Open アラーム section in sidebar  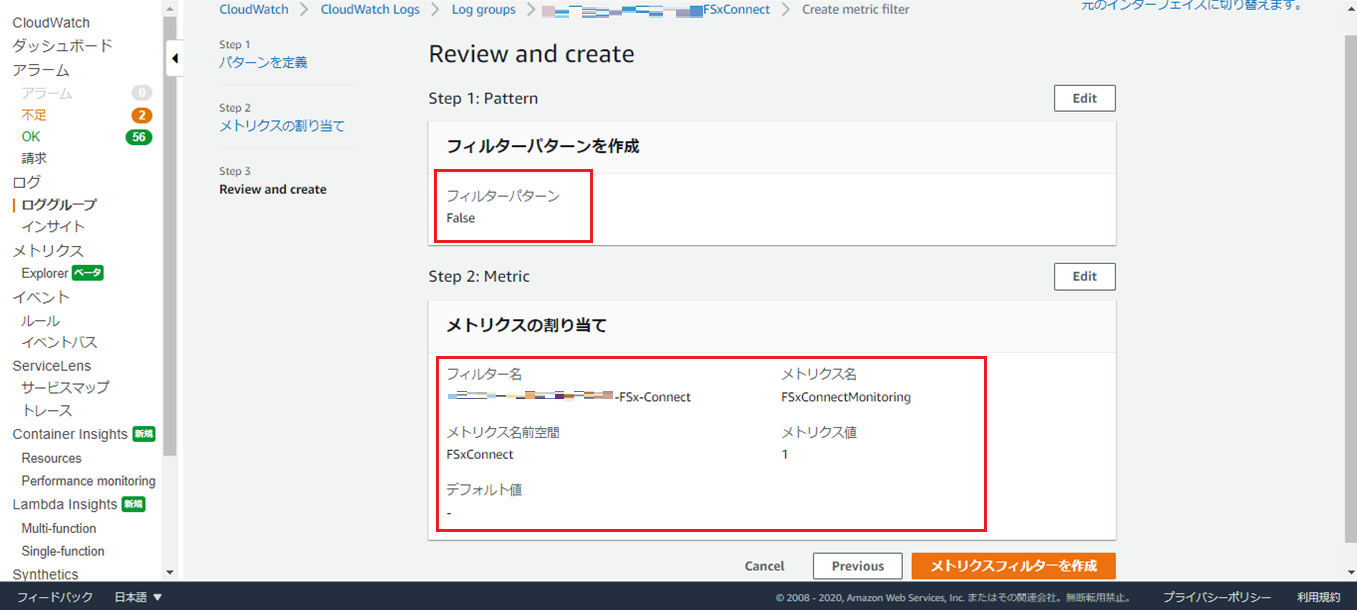pyautogui.click(x=41, y=70)
